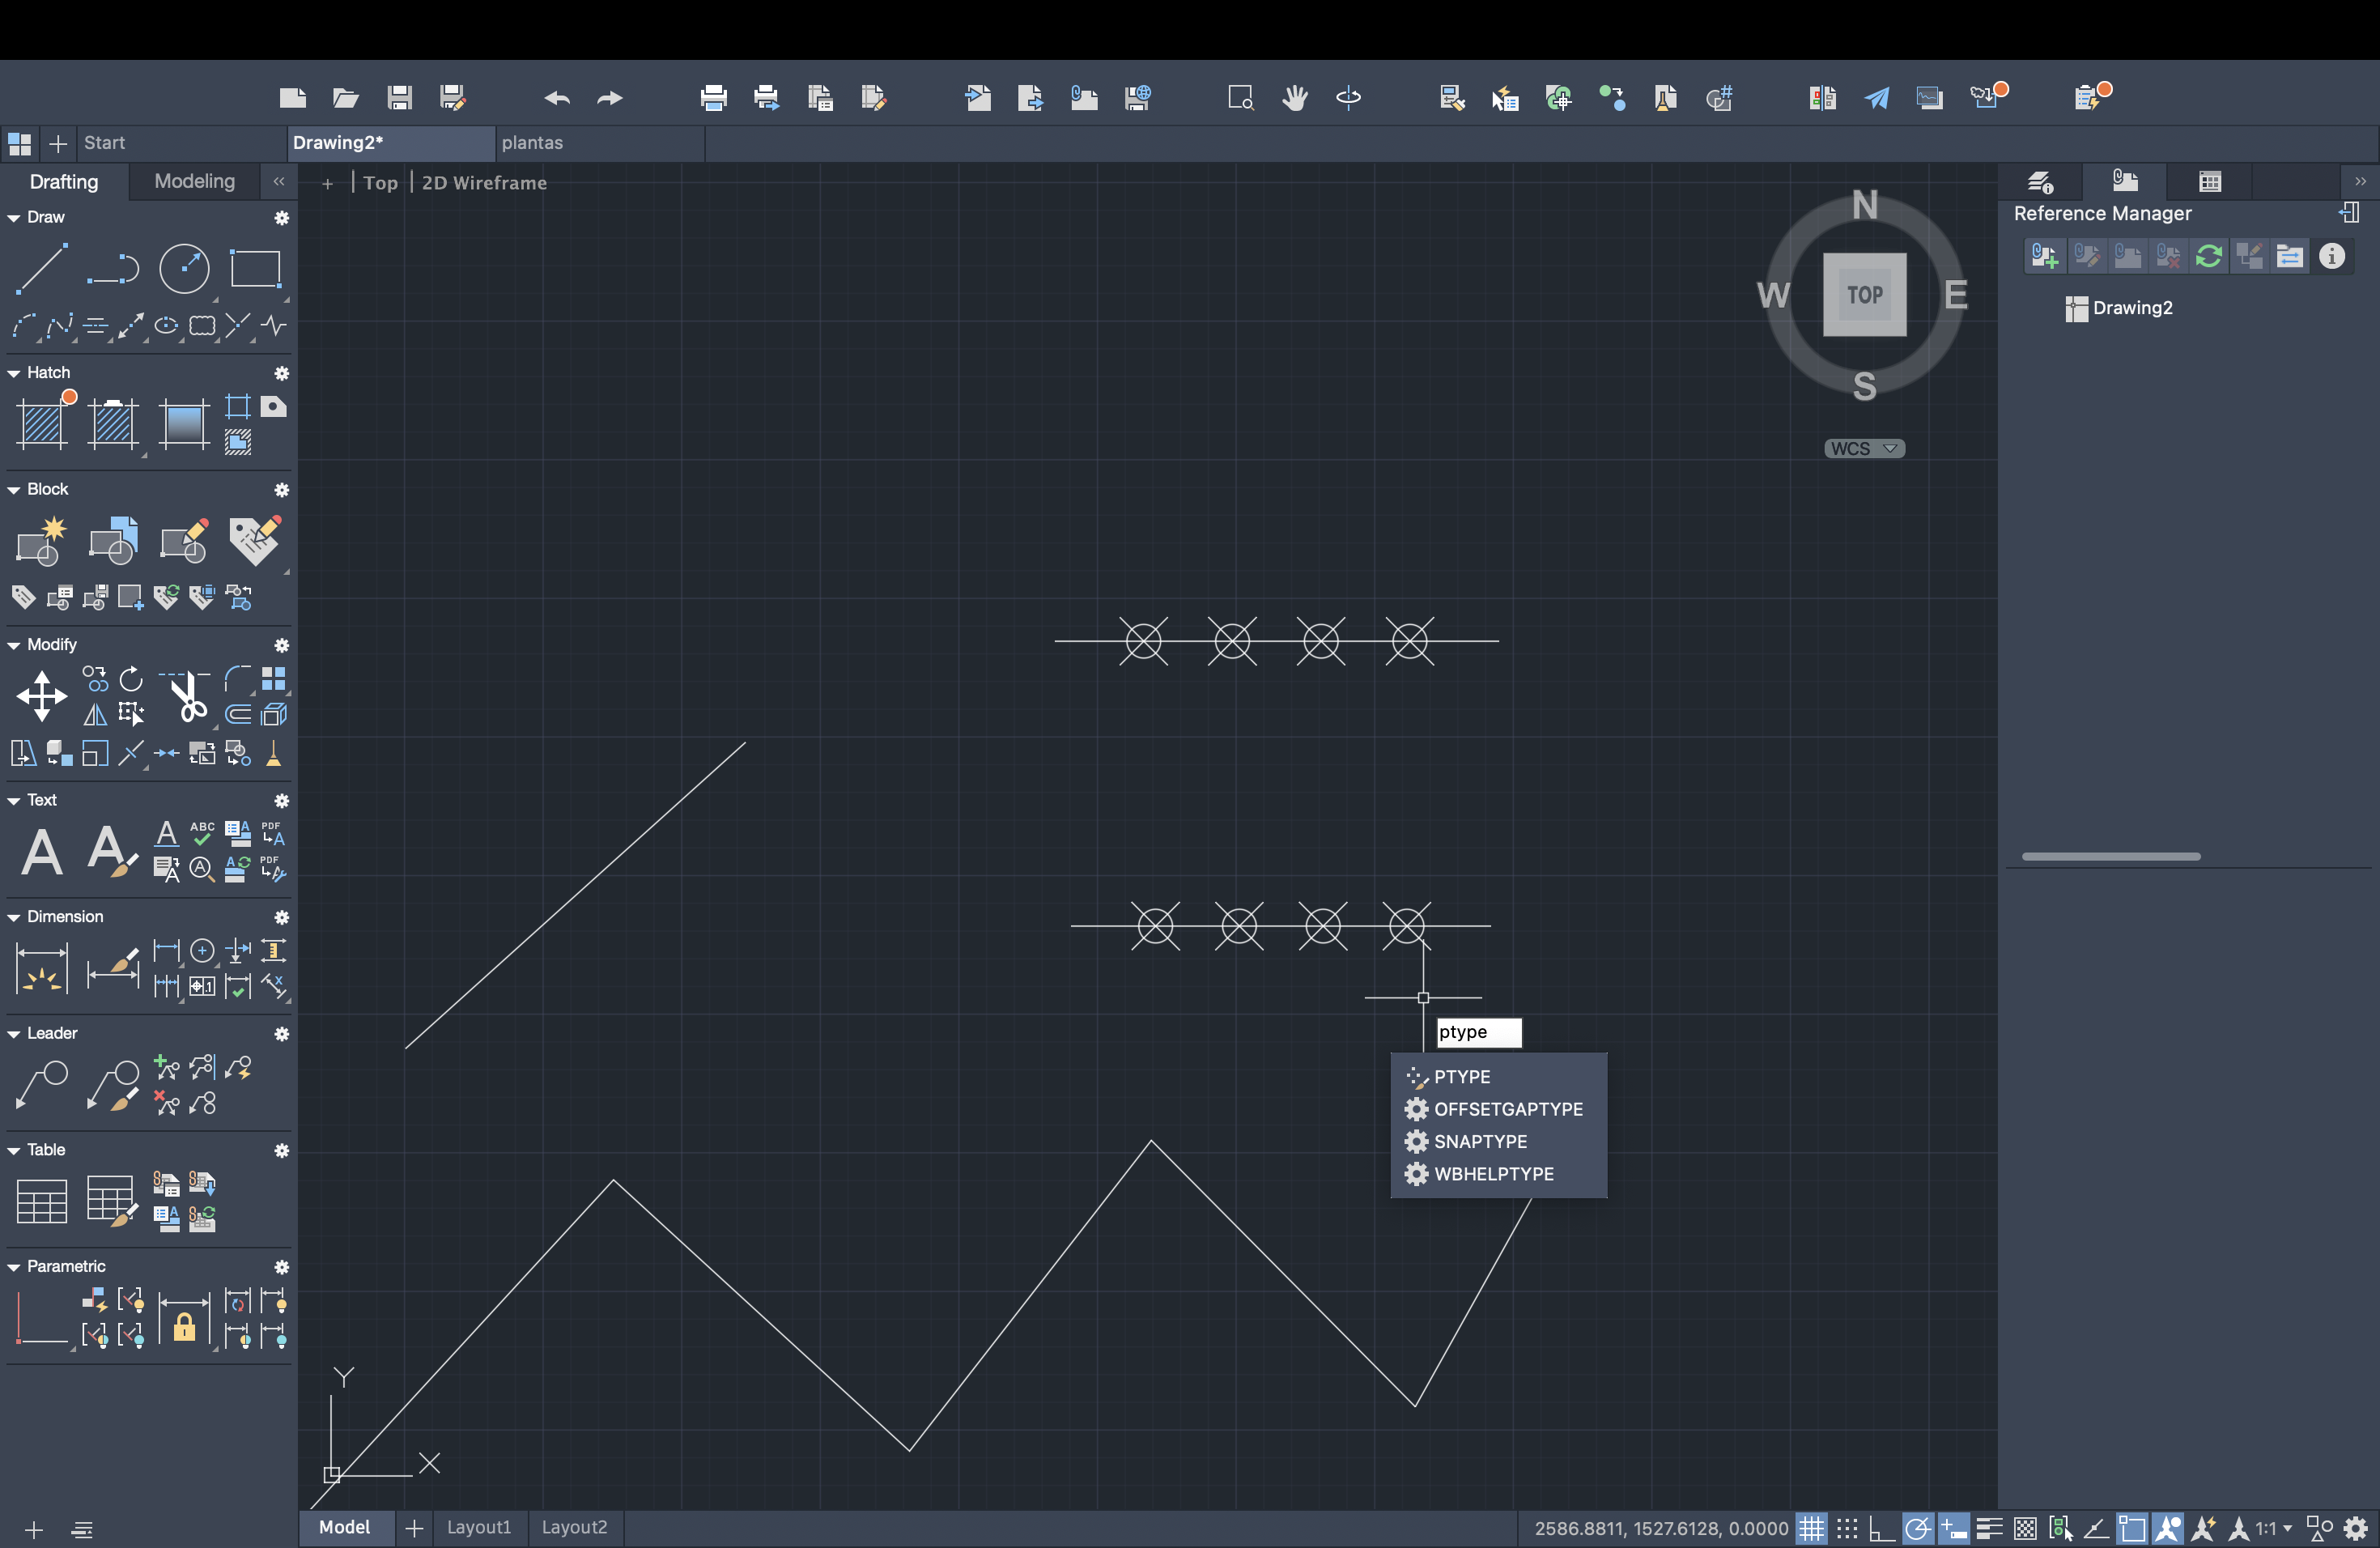2380x1548 pixels.
Task: Click the 2D Wireframe visual style label
Action: pos(484,183)
